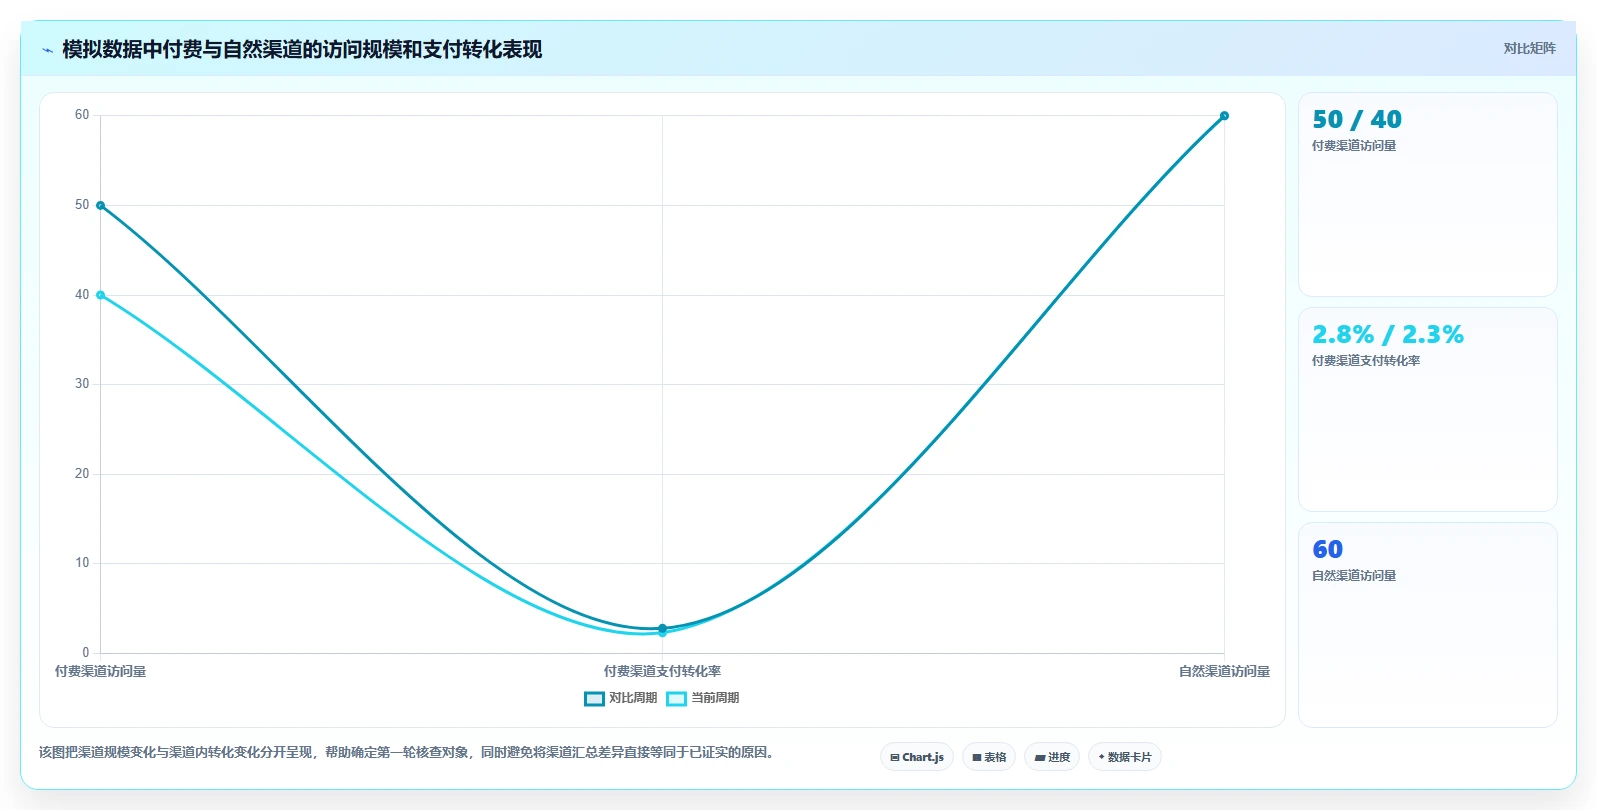Click the y-axis value 30
This screenshot has width=1597, height=810.
point(82,384)
